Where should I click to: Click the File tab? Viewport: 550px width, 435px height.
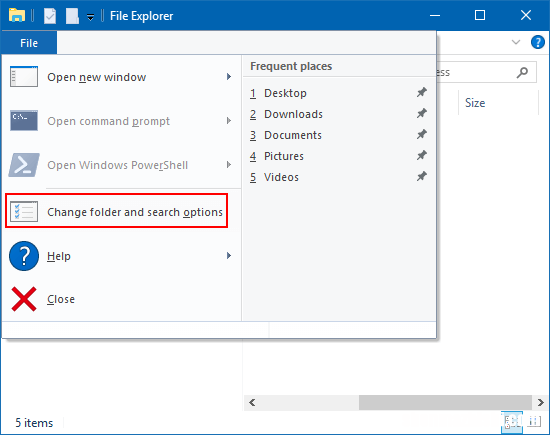click(29, 43)
